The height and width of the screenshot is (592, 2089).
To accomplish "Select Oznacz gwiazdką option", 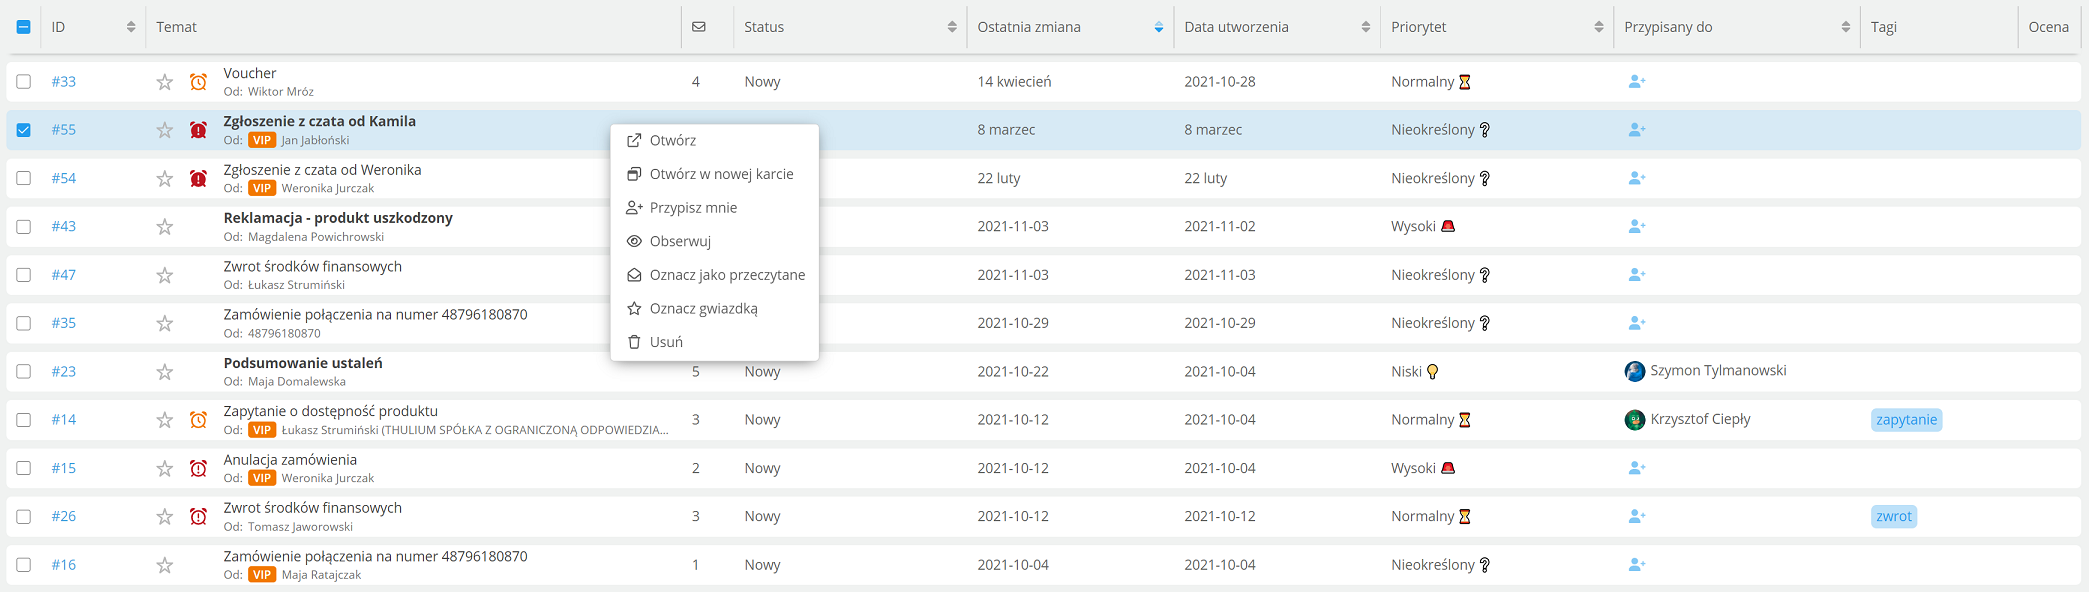I will 714,308.
